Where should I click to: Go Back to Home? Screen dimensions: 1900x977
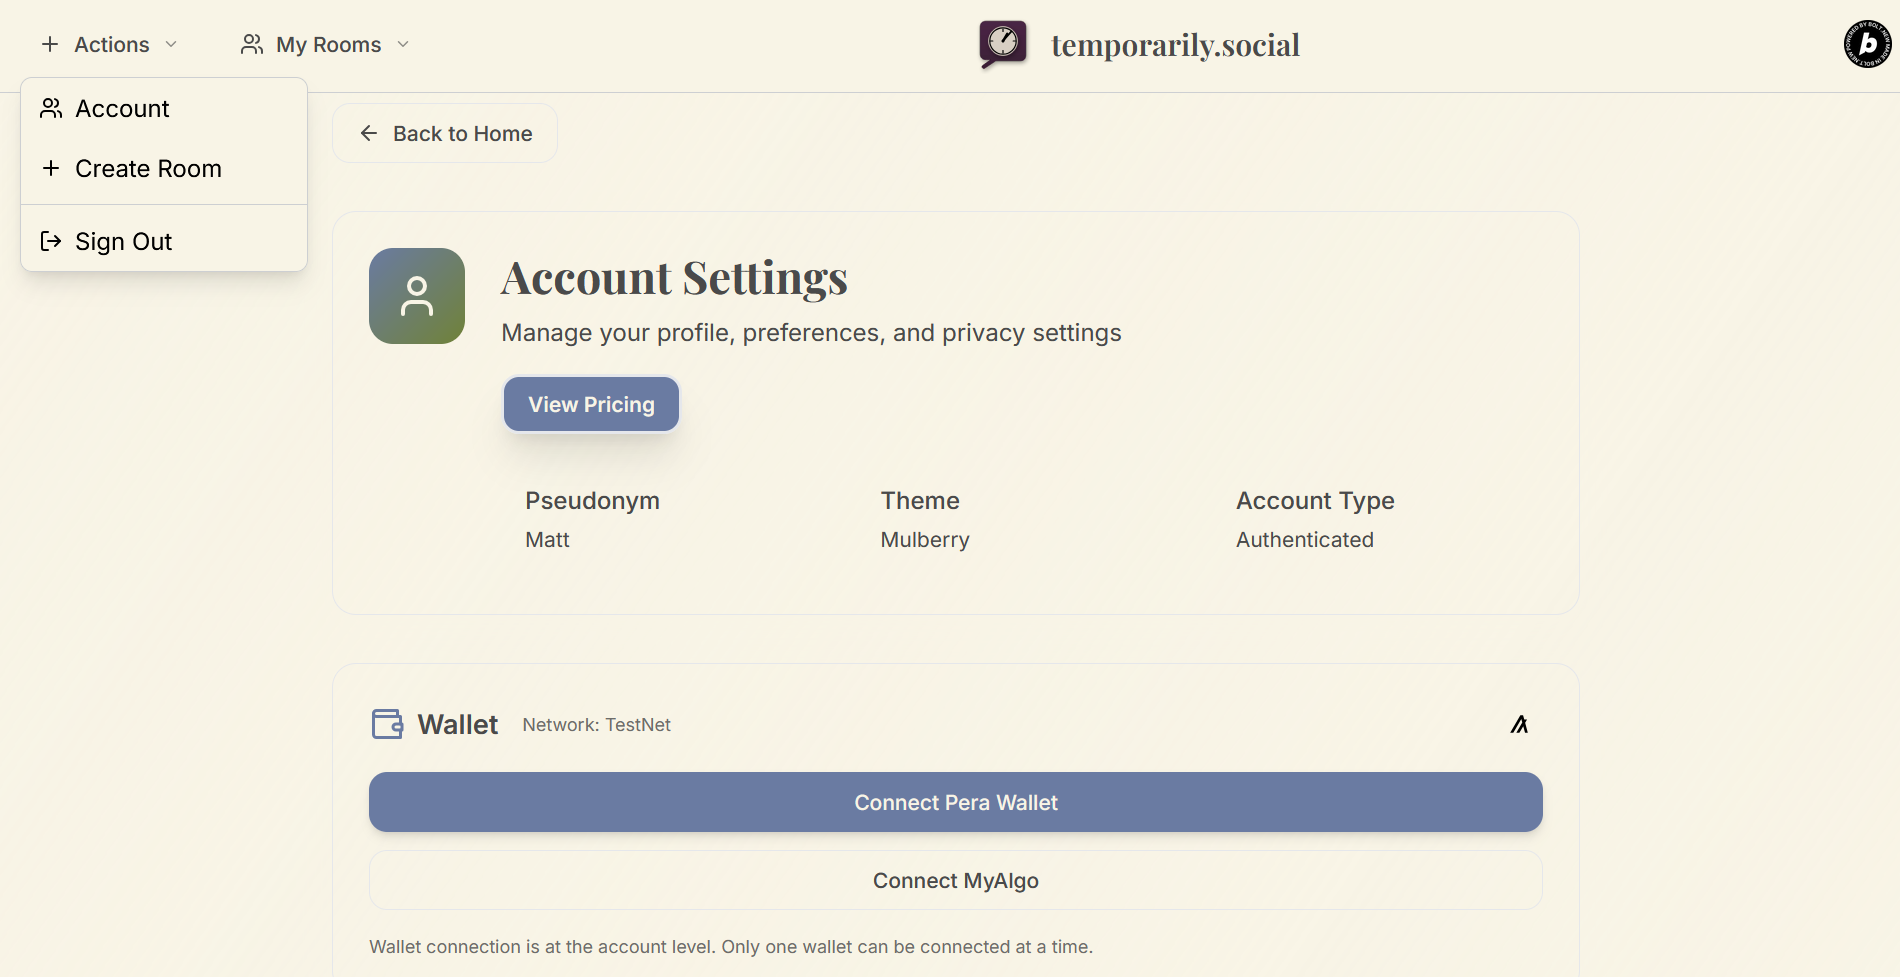pos(445,133)
